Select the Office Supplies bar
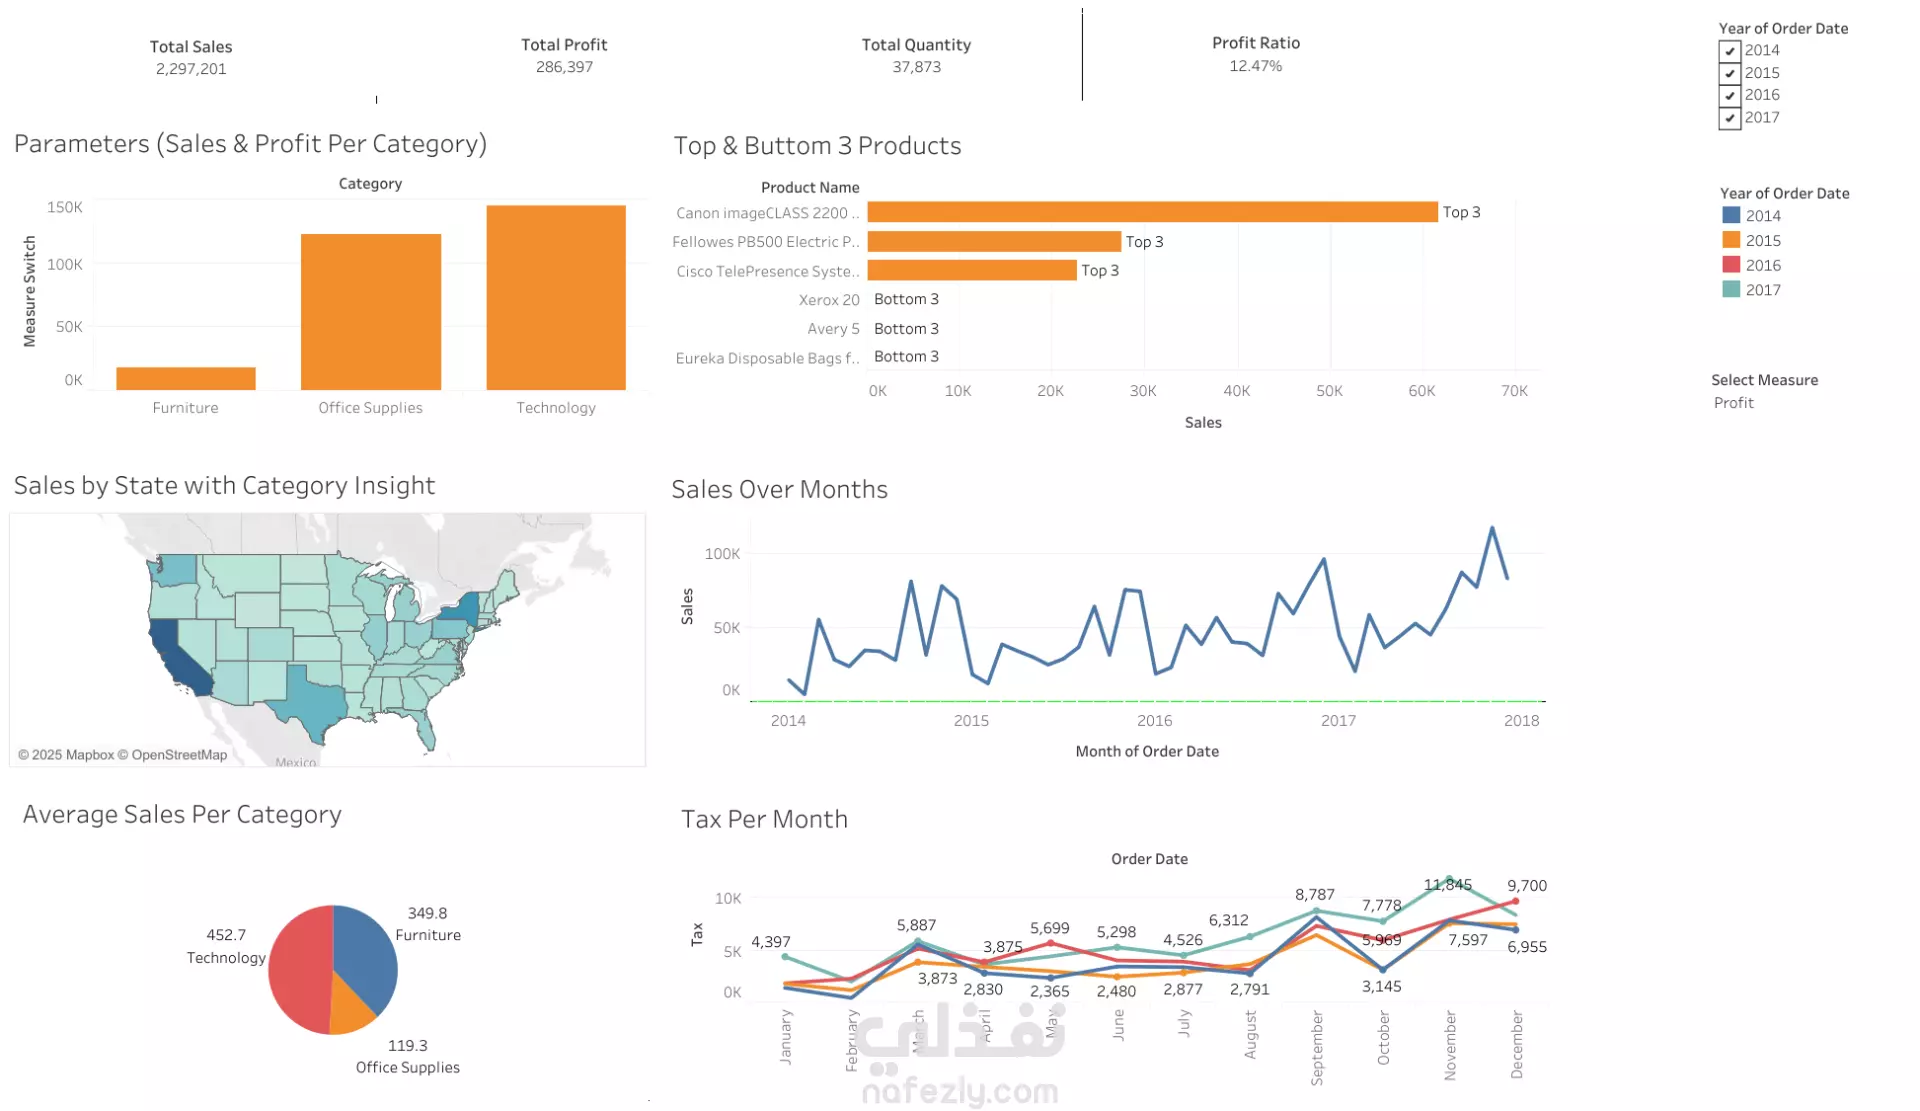 pos(370,311)
